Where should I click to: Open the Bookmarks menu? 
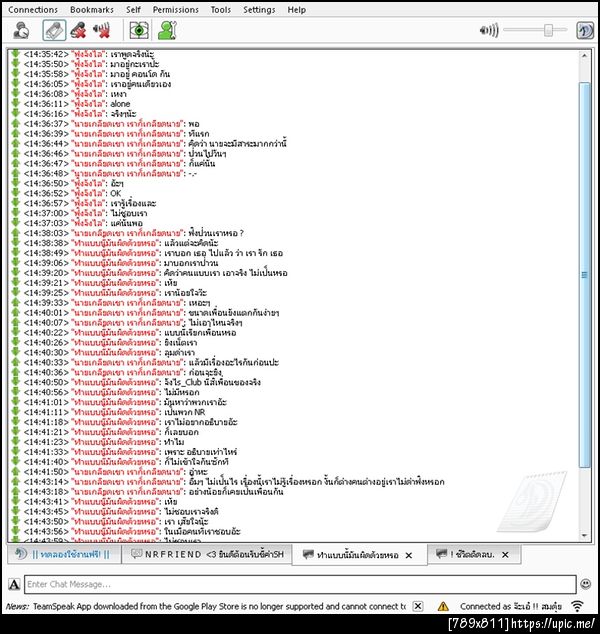tap(92, 10)
